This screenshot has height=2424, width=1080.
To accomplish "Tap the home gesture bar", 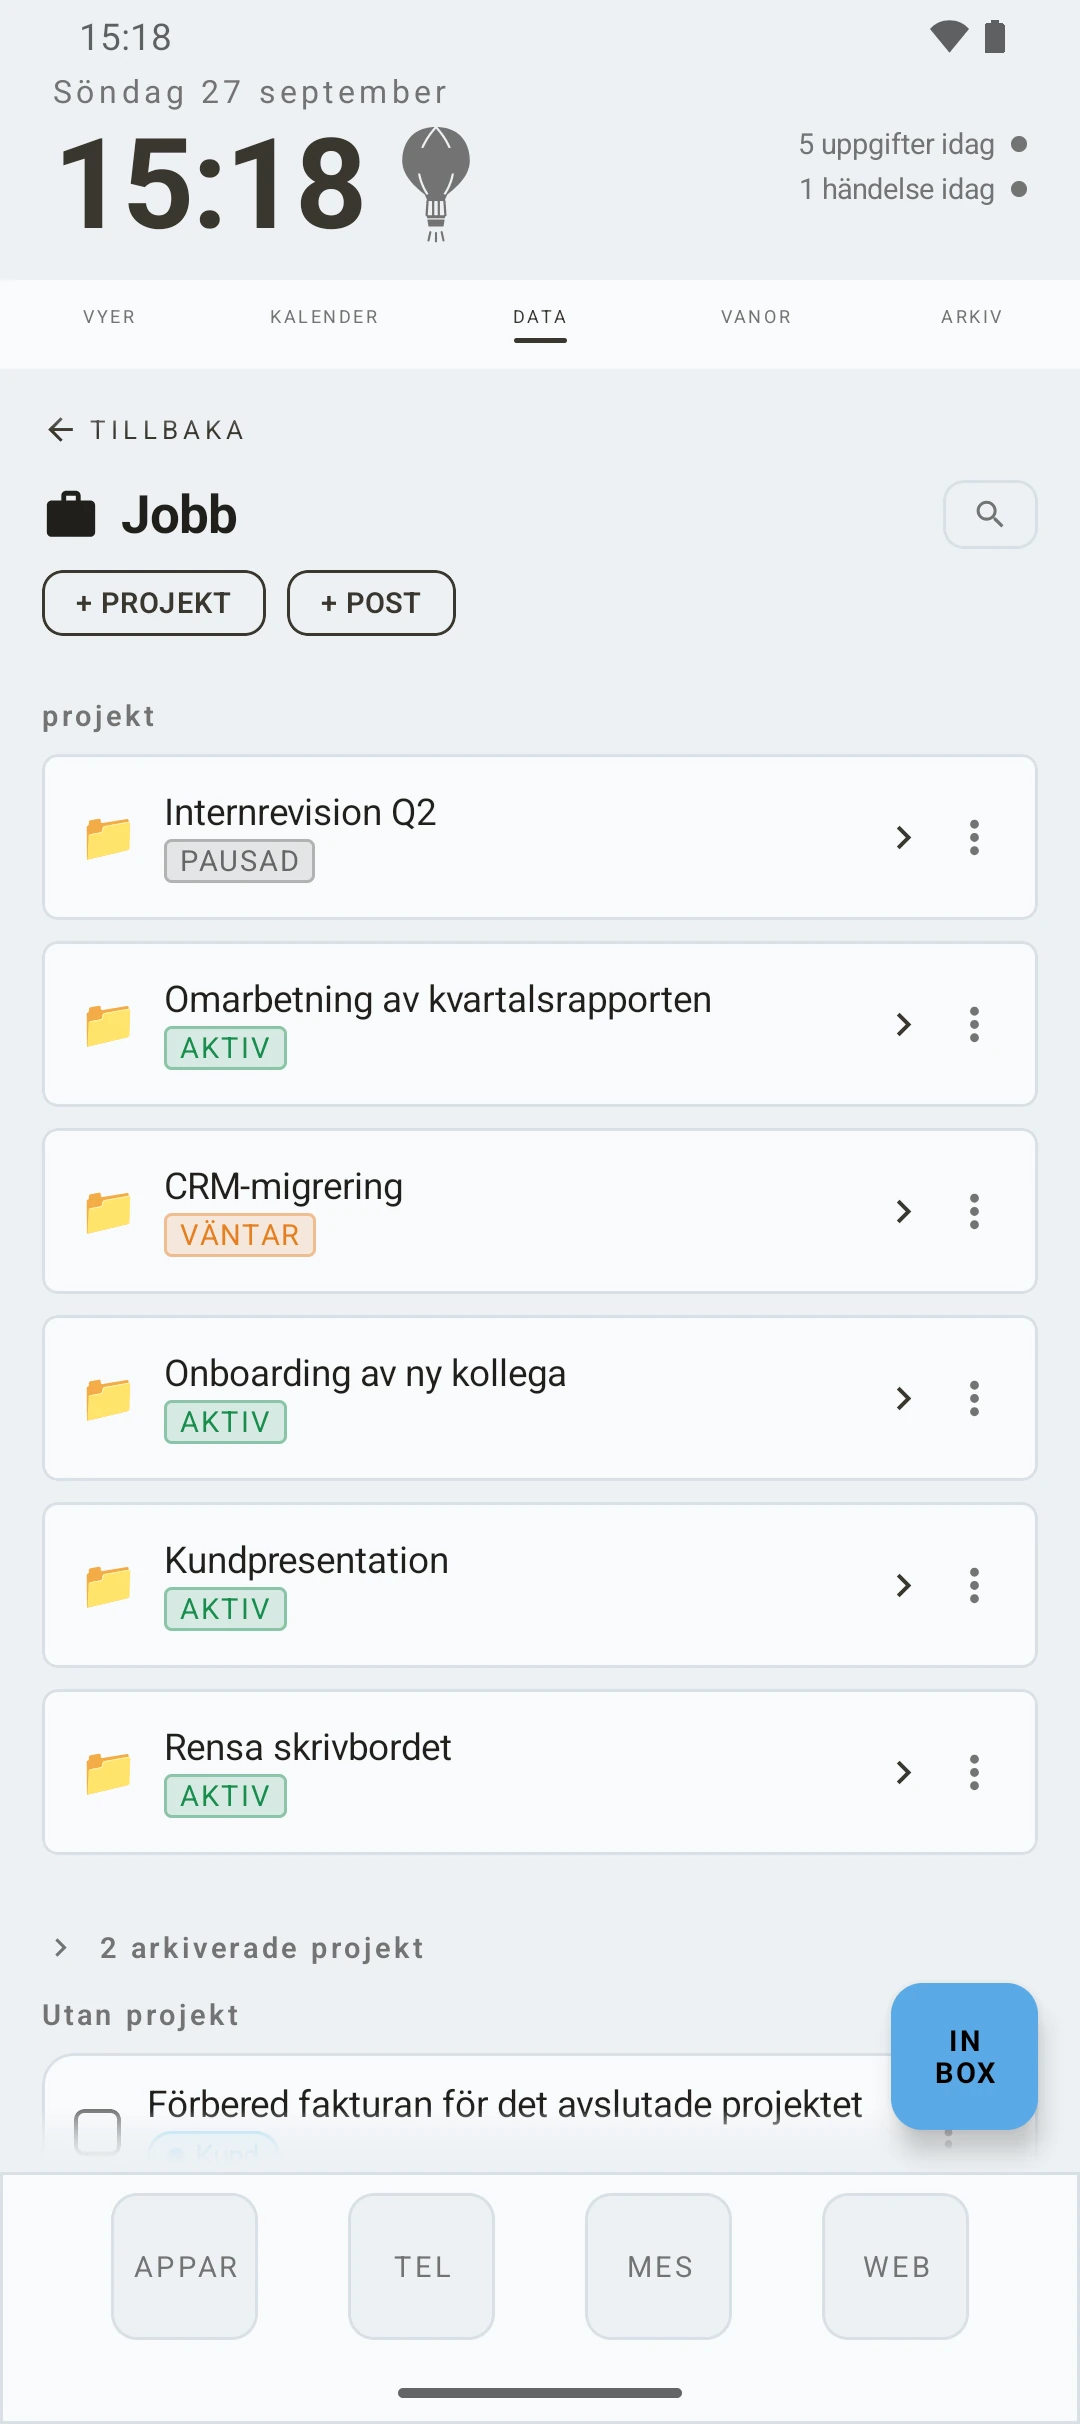I will pyautogui.click(x=540, y=2393).
